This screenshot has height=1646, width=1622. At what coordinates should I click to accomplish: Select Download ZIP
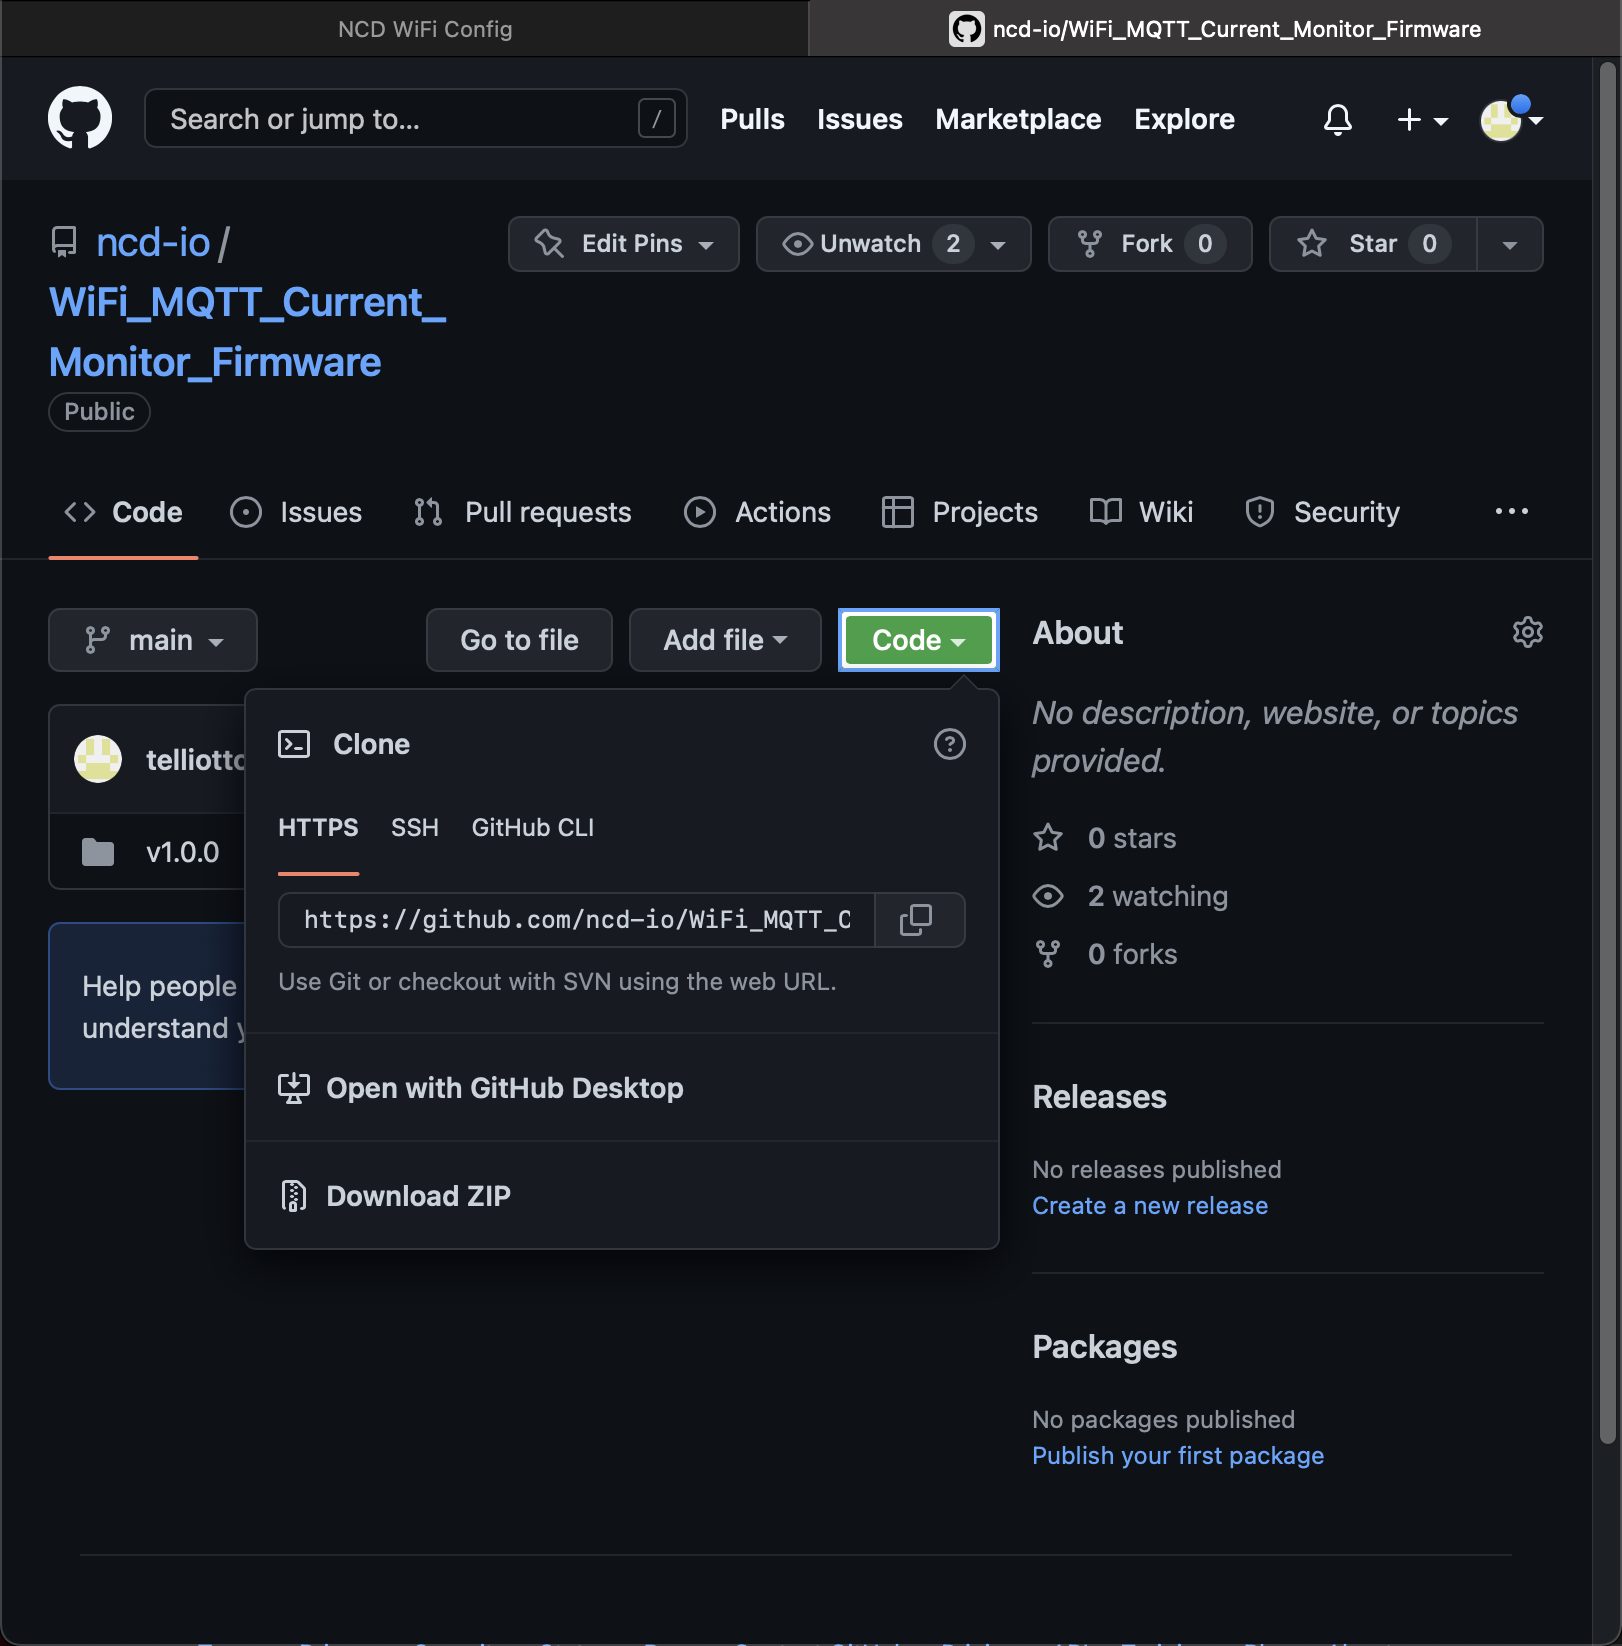click(418, 1195)
